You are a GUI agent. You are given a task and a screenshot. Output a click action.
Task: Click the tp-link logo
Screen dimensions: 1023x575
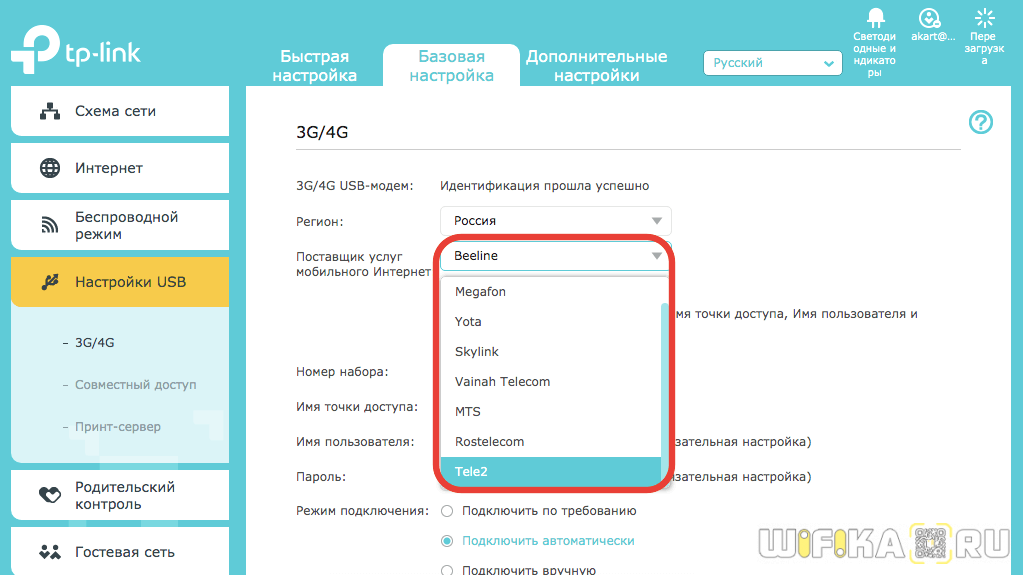tap(76, 50)
